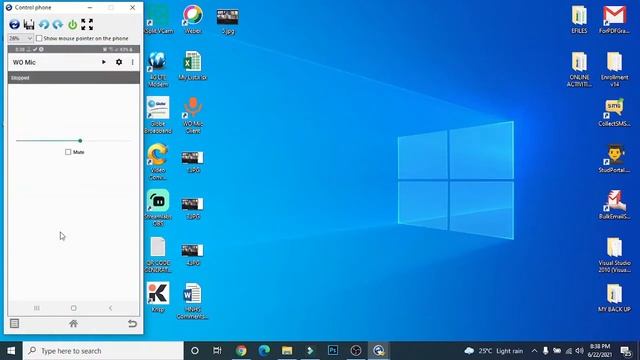This screenshot has height=360, width=640.
Task: Select the Excel file My Data desktop icon
Action: [x=193, y=65]
